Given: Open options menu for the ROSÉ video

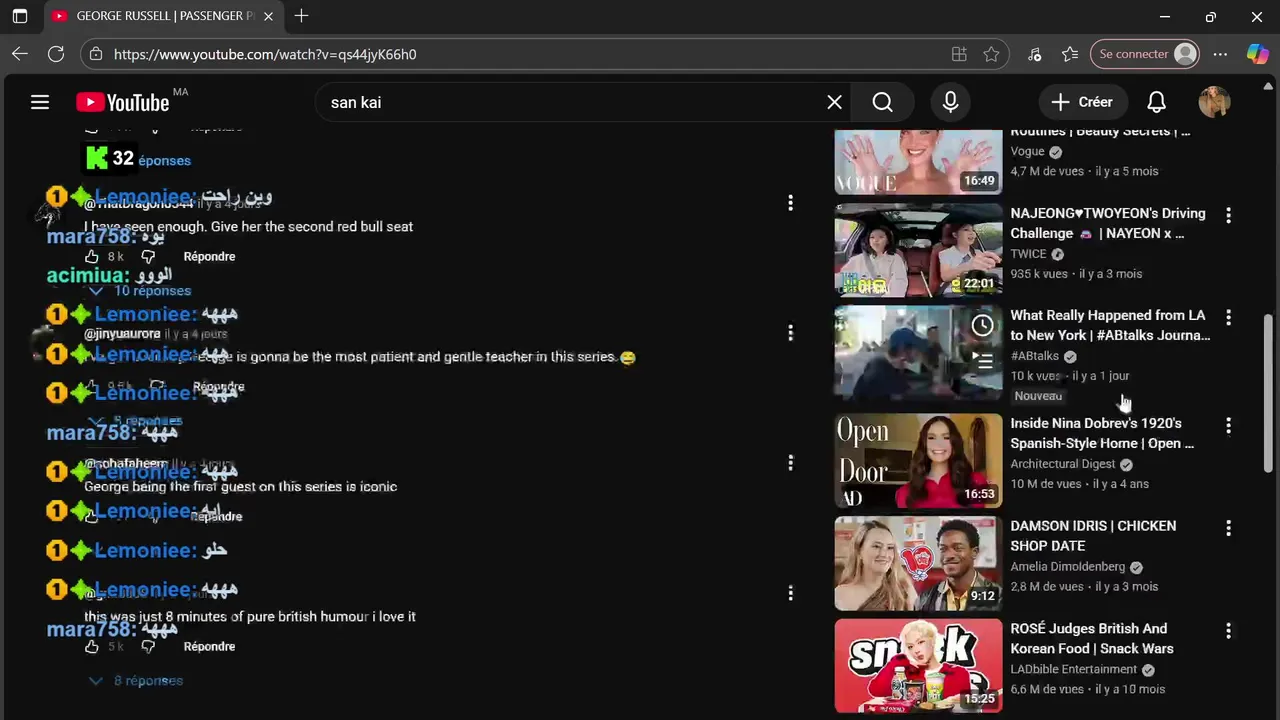Looking at the screenshot, I should 1228,630.
